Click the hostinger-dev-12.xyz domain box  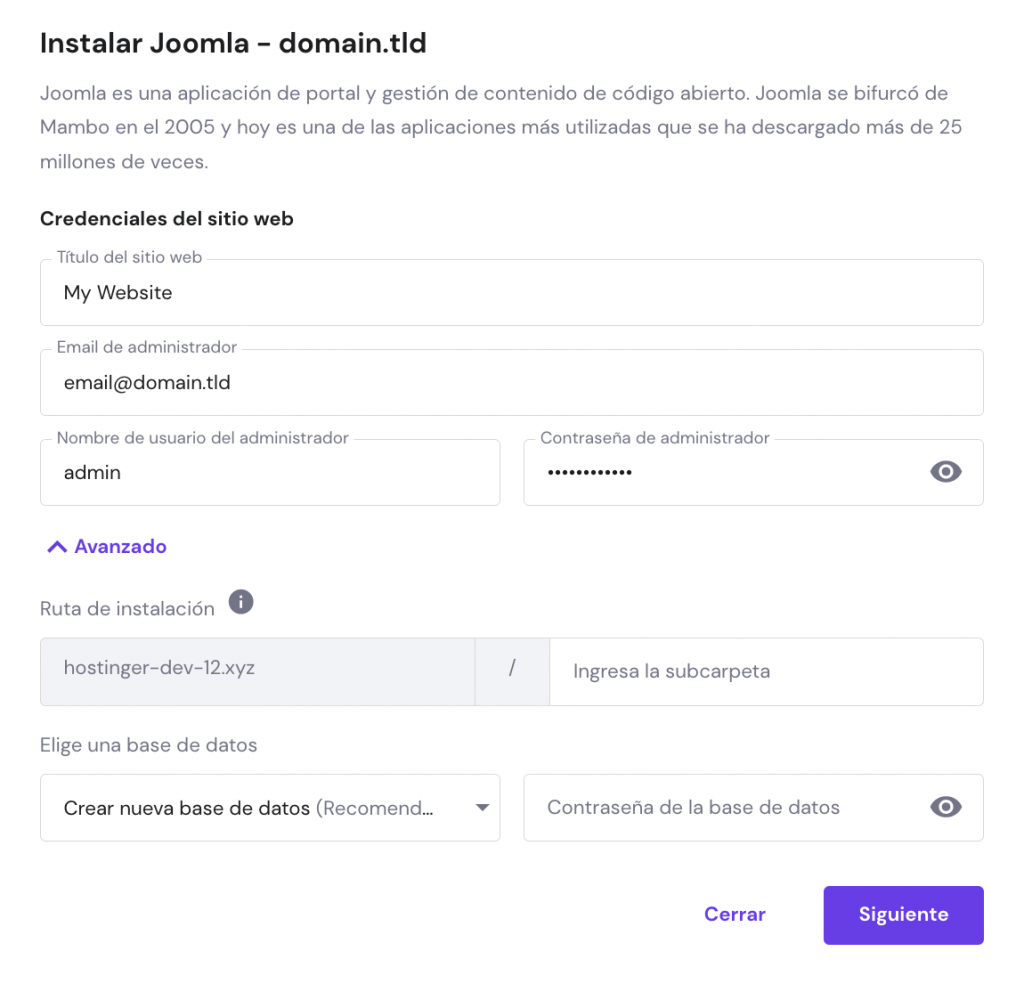pyautogui.click(x=256, y=671)
